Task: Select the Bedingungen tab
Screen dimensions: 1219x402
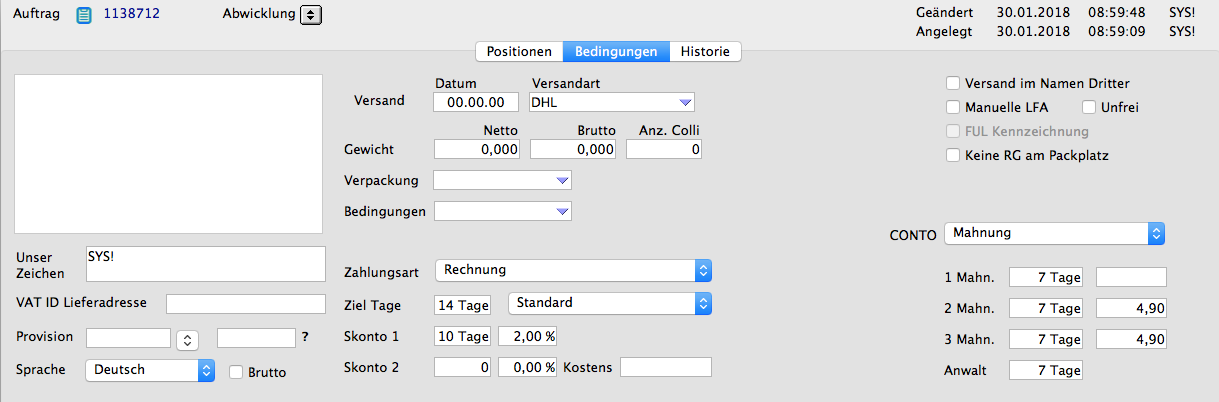Action: point(615,51)
